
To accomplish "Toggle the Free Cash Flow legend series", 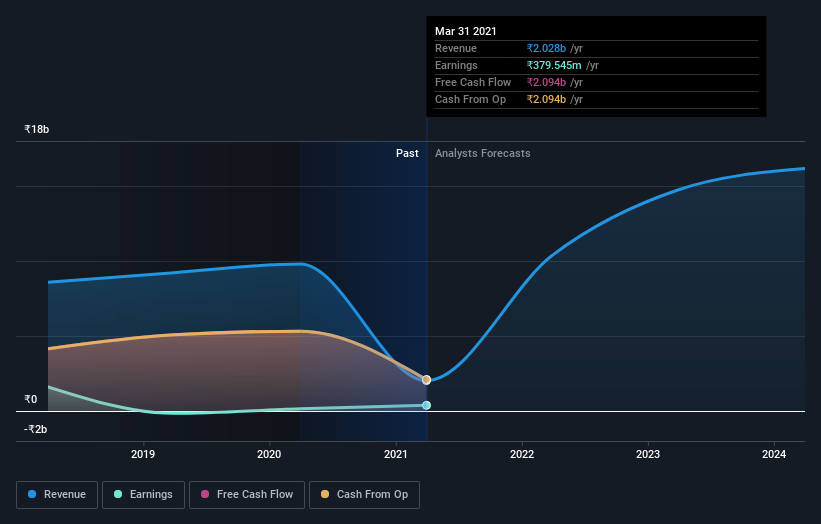I will (247, 495).
